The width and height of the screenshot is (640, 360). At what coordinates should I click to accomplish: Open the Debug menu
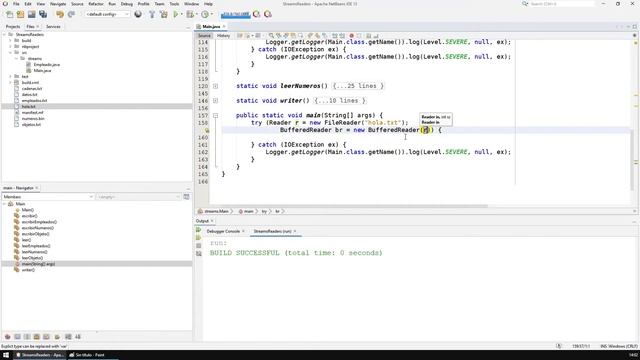pos(127,4)
